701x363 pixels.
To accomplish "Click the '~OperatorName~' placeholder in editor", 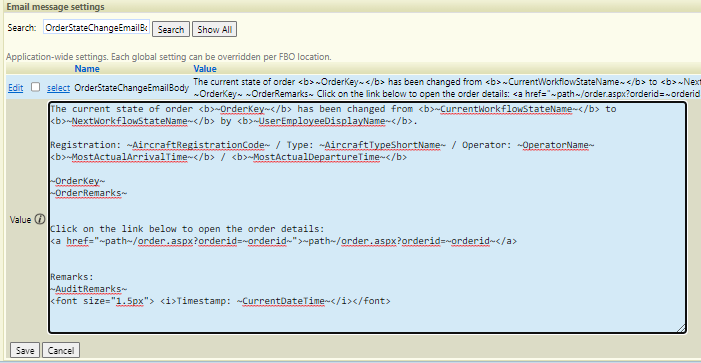I will pos(556,145).
